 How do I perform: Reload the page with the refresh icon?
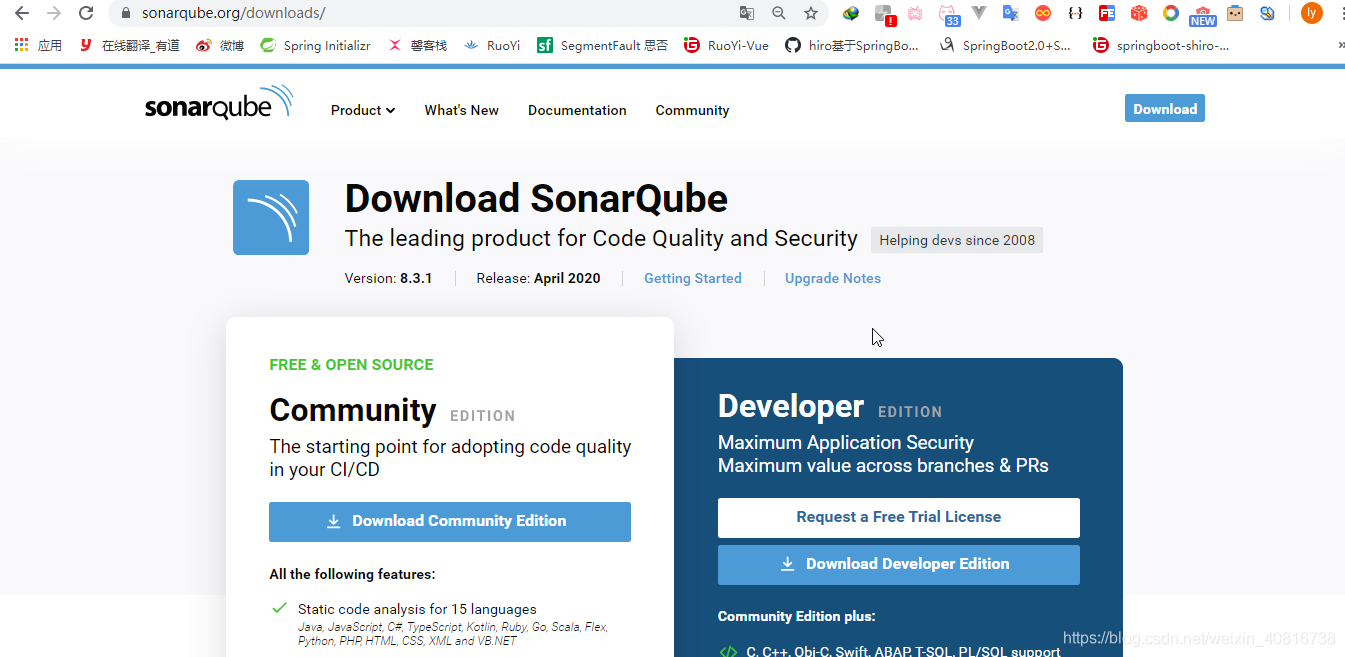86,13
